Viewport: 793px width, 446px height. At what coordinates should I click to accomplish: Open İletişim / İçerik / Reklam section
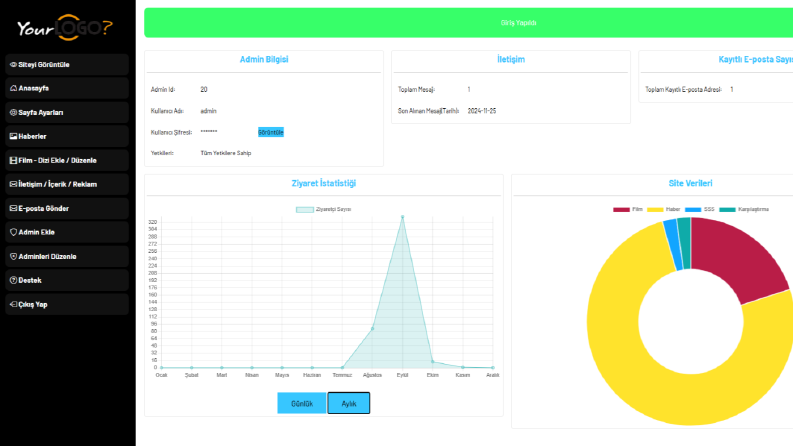[67, 184]
